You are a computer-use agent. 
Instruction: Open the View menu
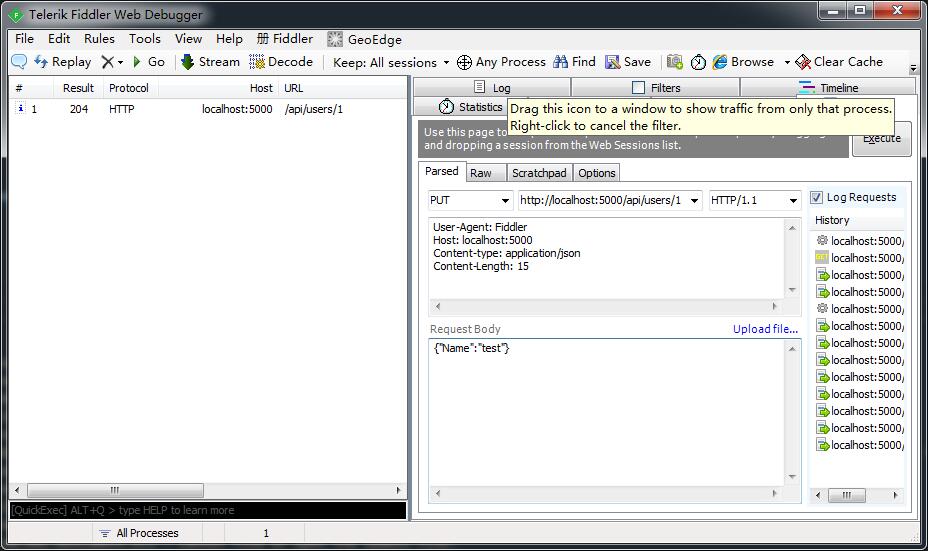tap(188, 39)
